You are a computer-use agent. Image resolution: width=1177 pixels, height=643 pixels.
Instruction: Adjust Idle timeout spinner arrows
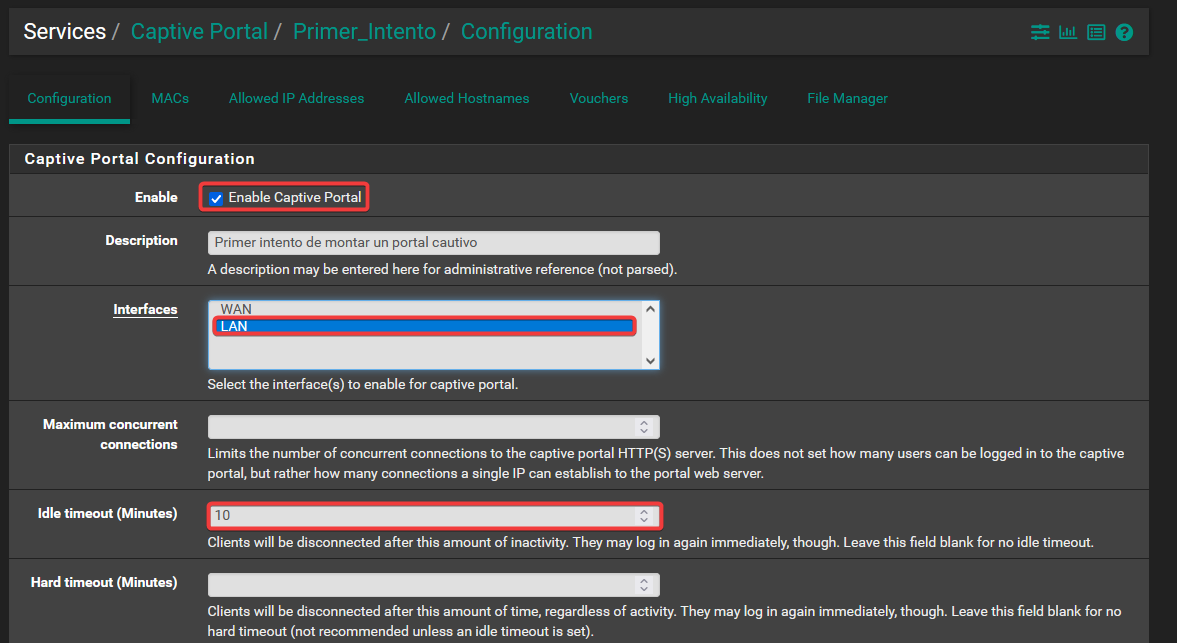point(644,516)
